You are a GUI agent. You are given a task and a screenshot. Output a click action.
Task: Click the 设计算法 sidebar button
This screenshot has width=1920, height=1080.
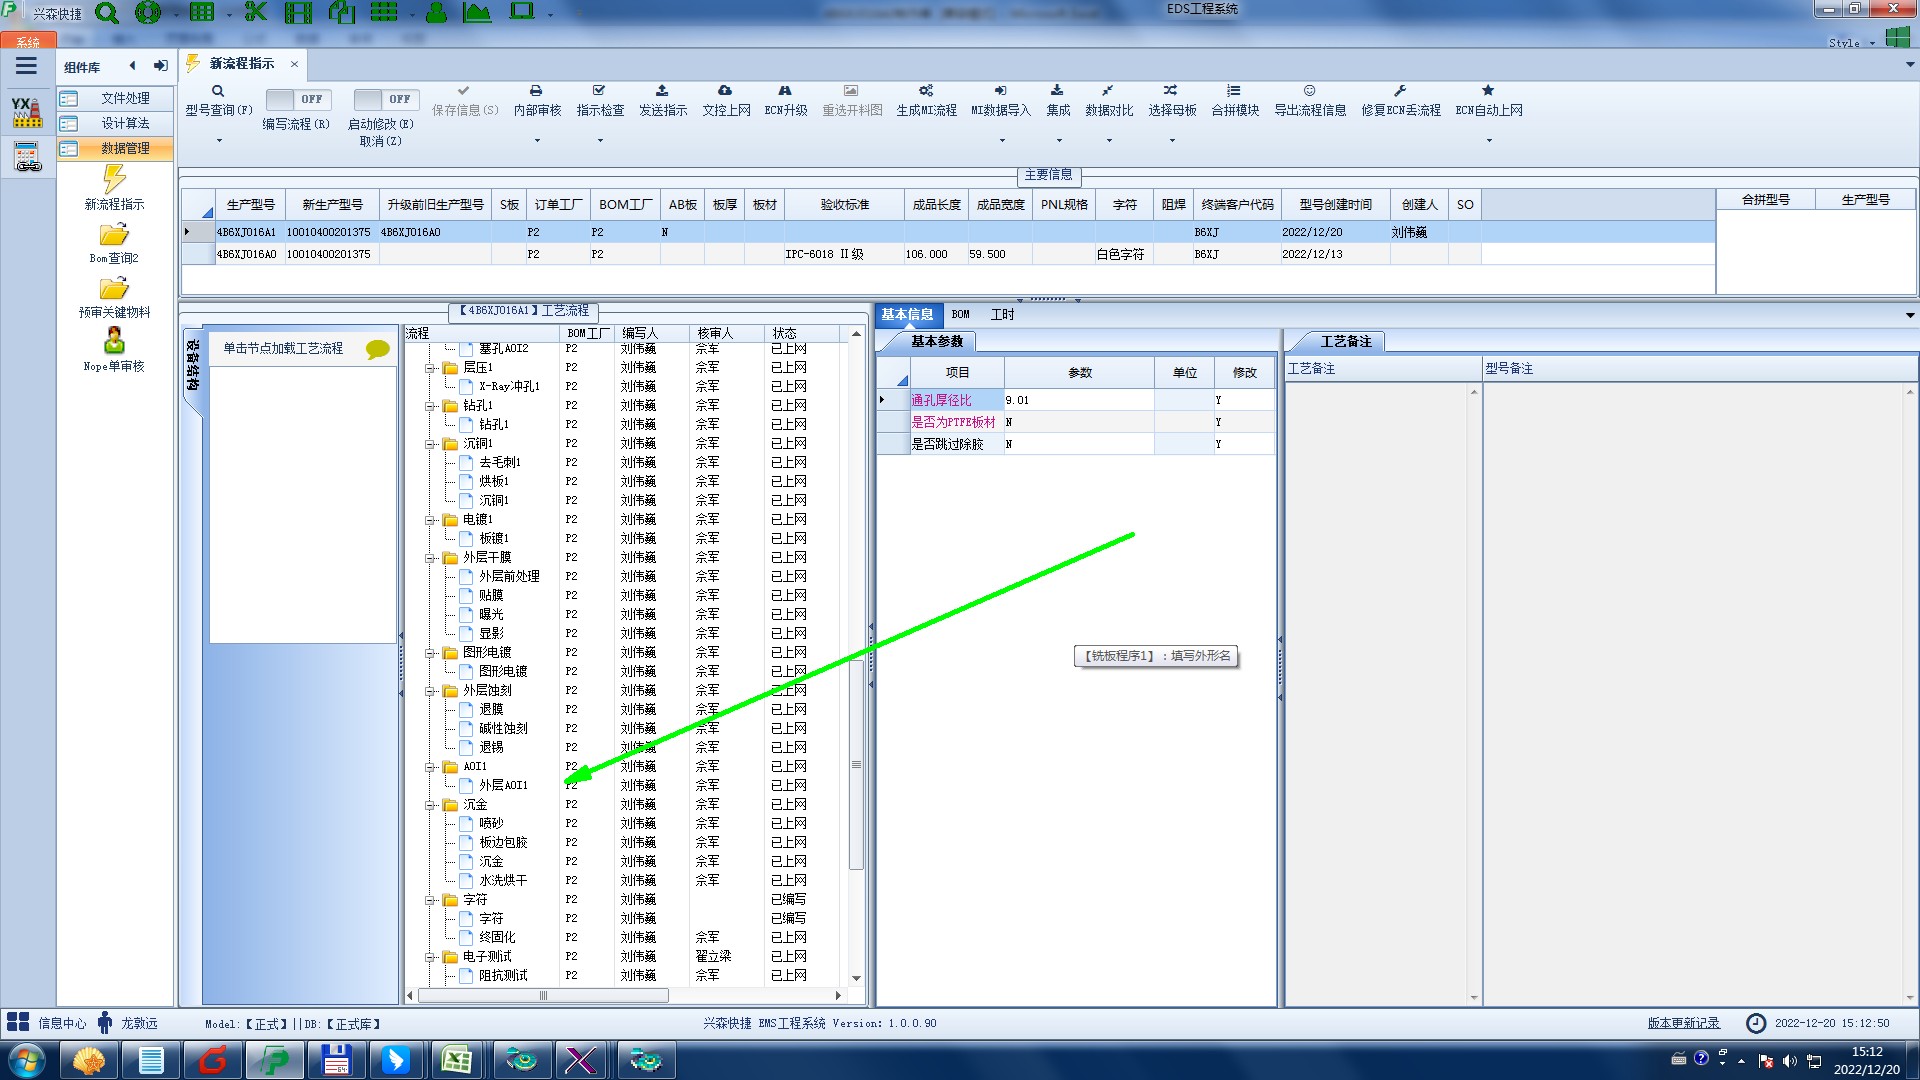pyautogui.click(x=125, y=123)
